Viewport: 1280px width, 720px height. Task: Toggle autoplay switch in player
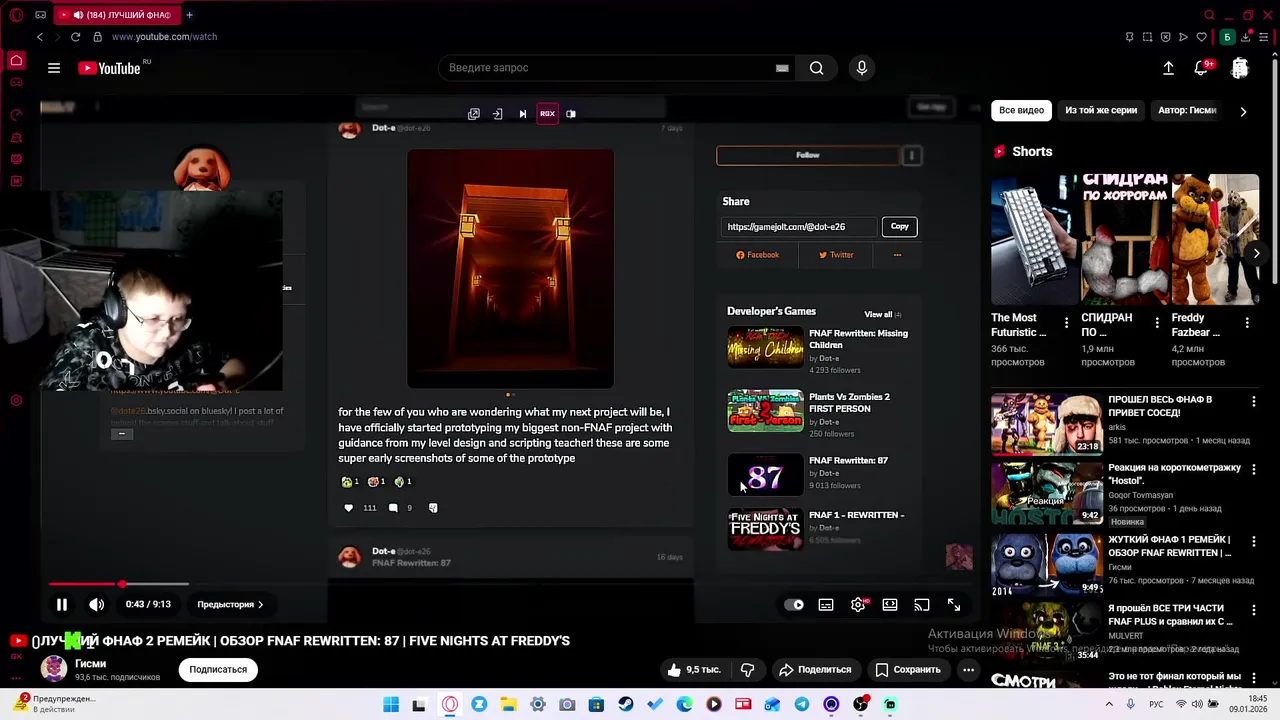click(794, 604)
